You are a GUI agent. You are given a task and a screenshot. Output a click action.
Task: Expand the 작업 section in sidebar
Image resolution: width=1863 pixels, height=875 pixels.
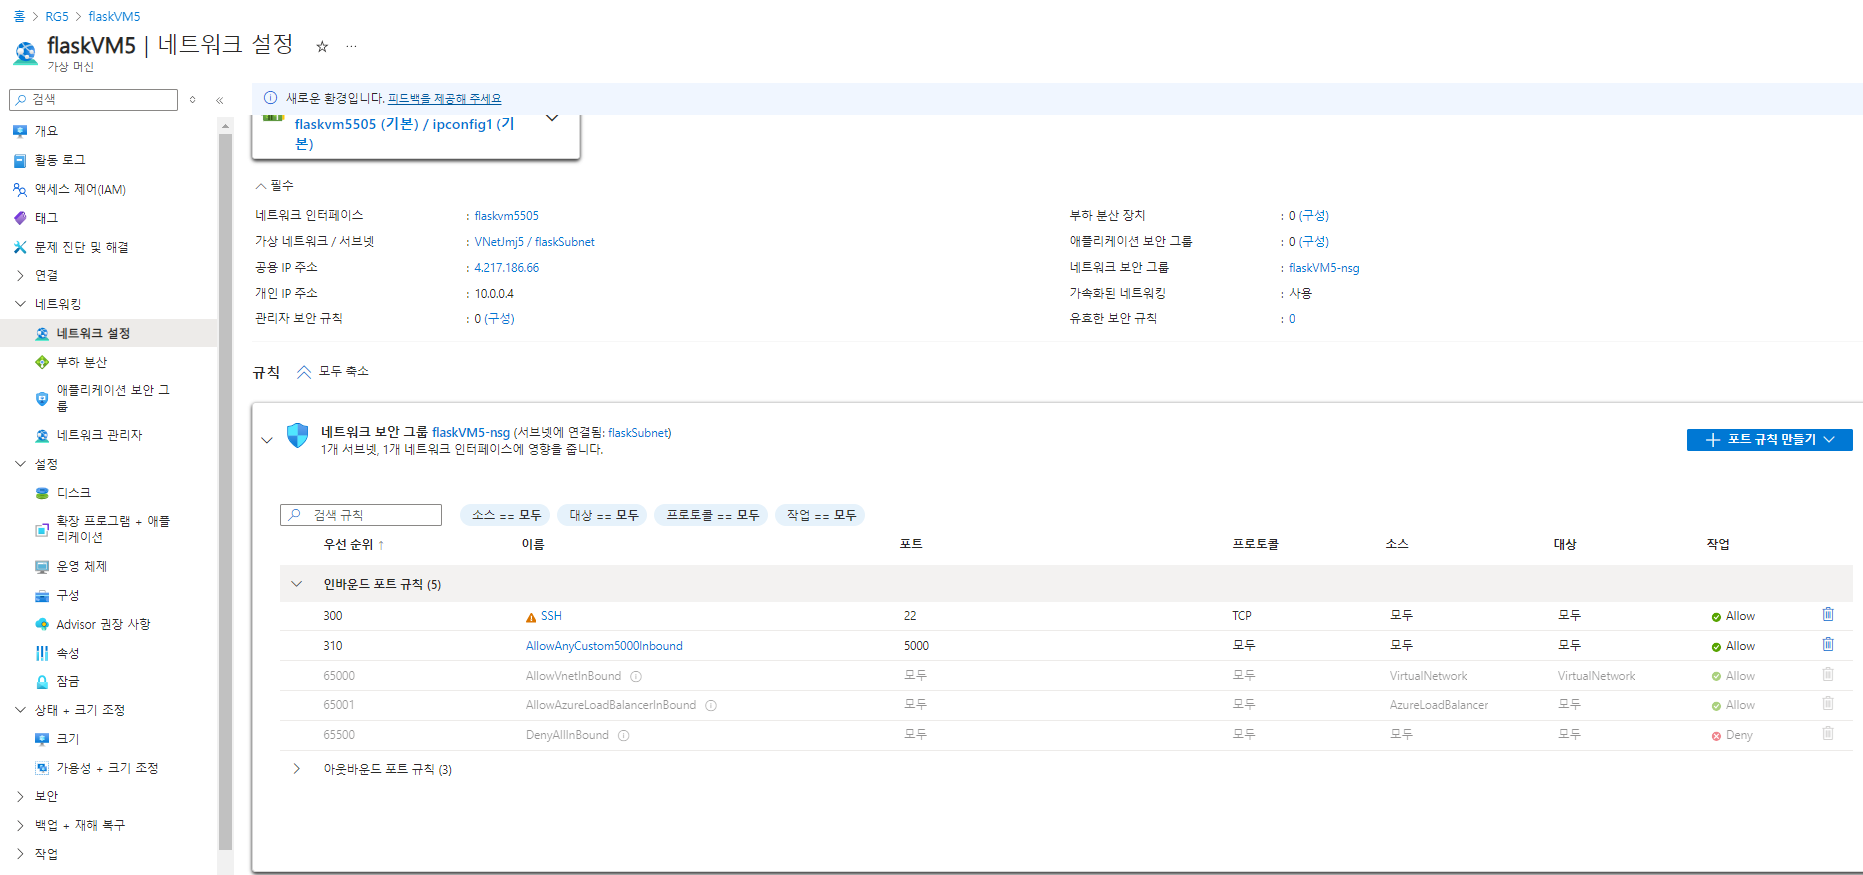click(20, 854)
